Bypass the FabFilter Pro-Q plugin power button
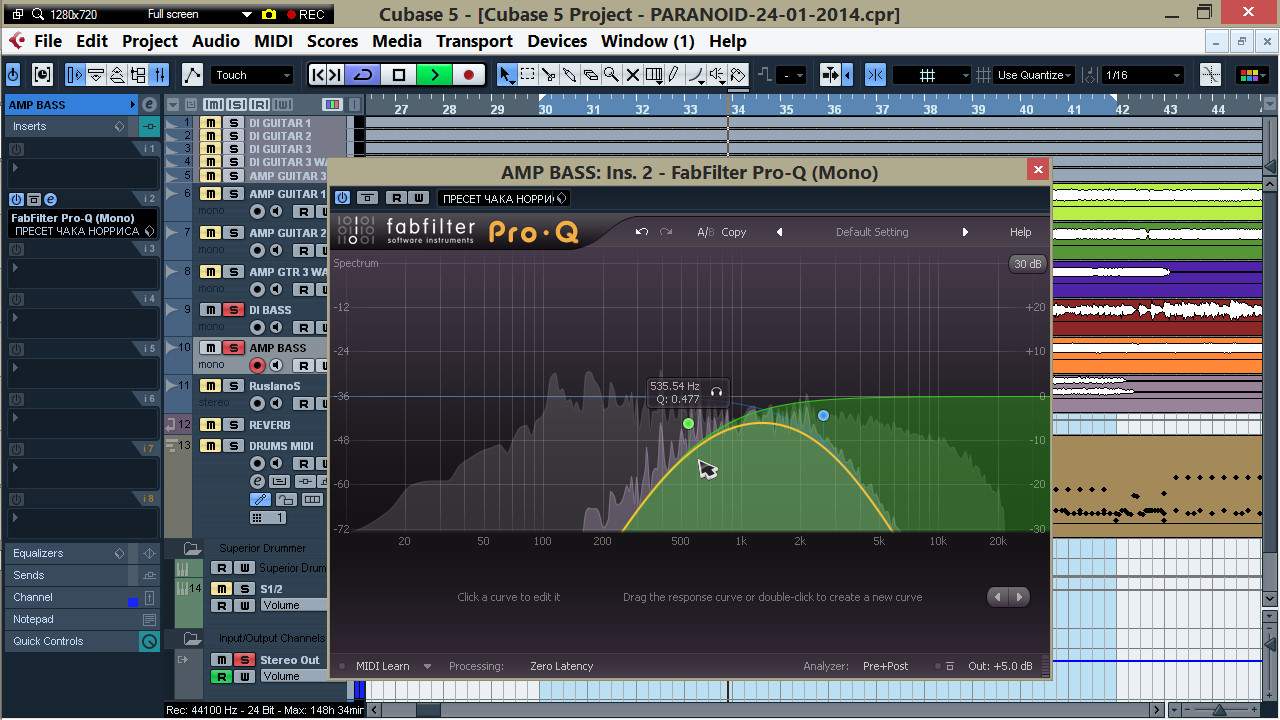Image resolution: width=1280 pixels, height=720 pixels. [343, 198]
